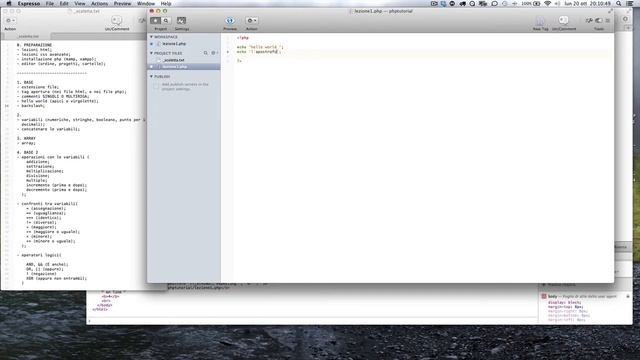Click the volume icon in menu bar
The image size is (640, 360).
557,3
